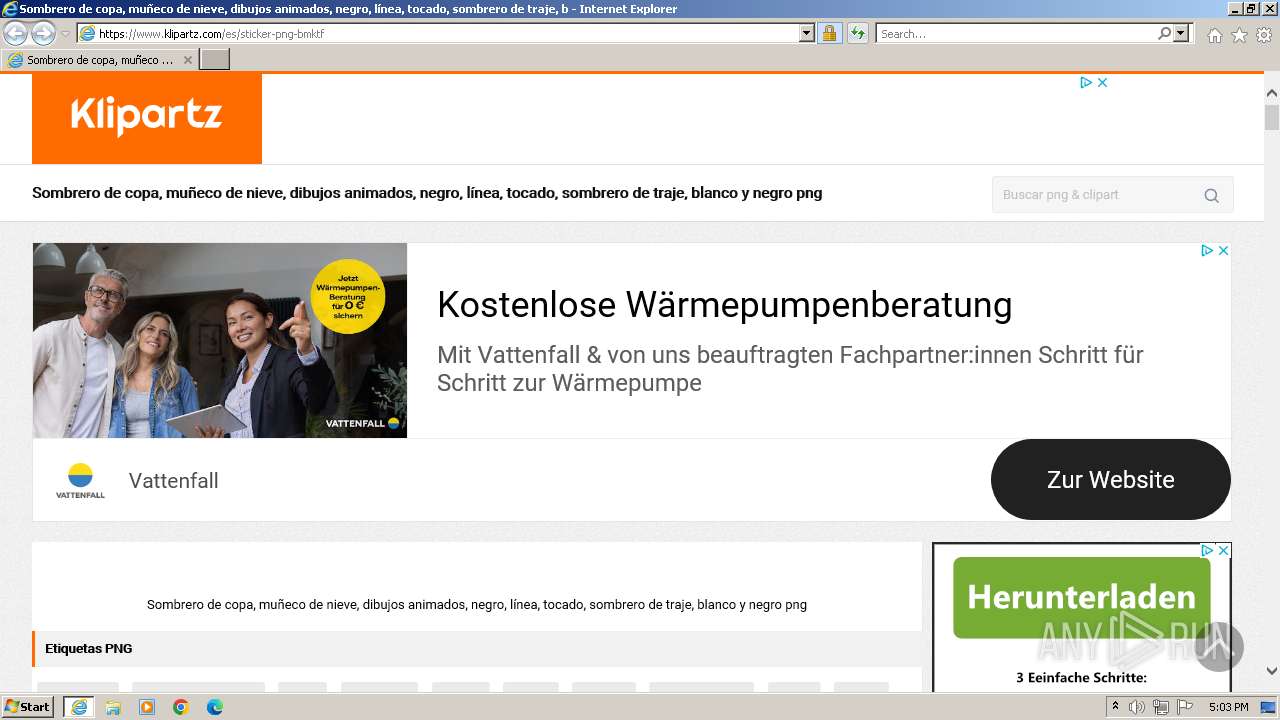This screenshot has width=1280, height=720.
Task: Click the page scrollbar up arrow
Action: [1272, 93]
